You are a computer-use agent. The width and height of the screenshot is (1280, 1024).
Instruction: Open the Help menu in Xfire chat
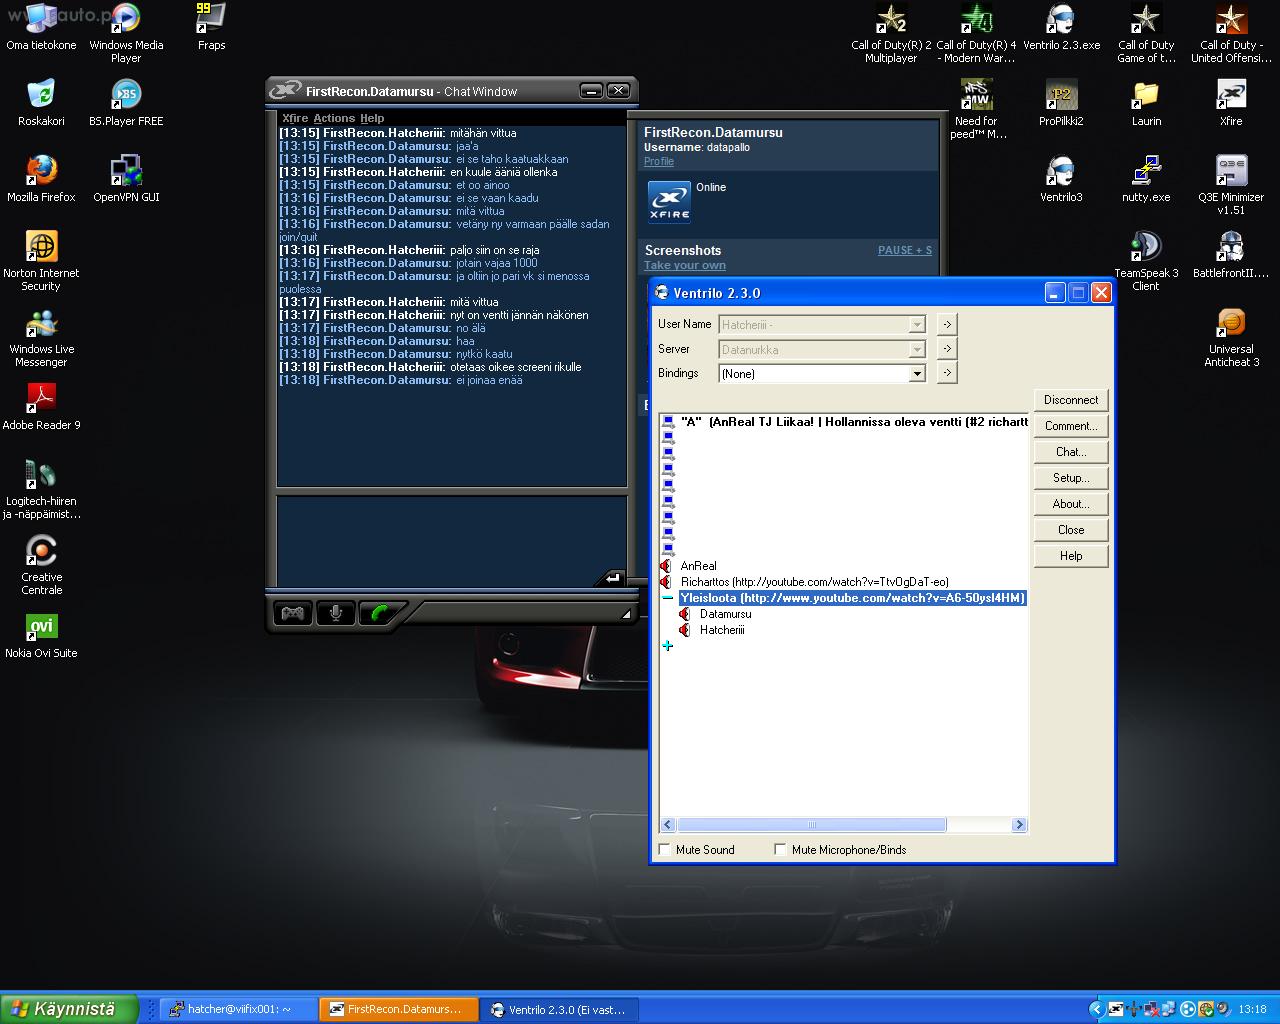pyautogui.click(x=372, y=118)
